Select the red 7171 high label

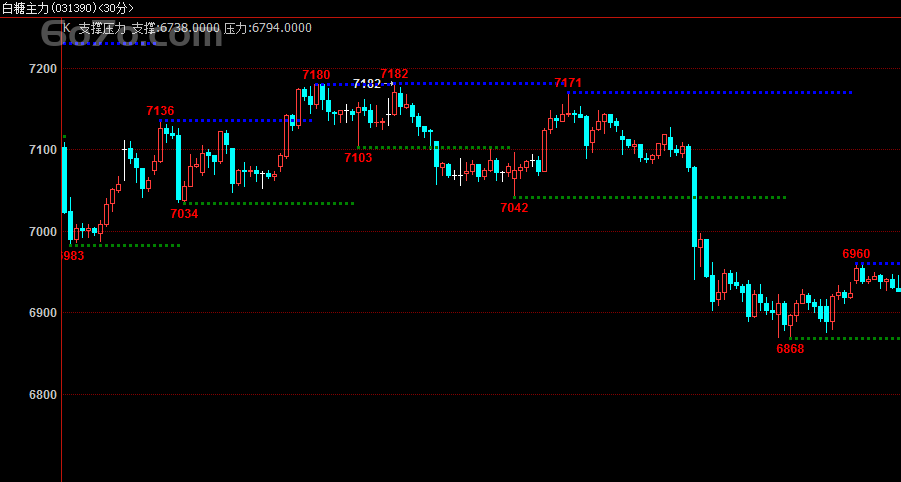(x=568, y=83)
